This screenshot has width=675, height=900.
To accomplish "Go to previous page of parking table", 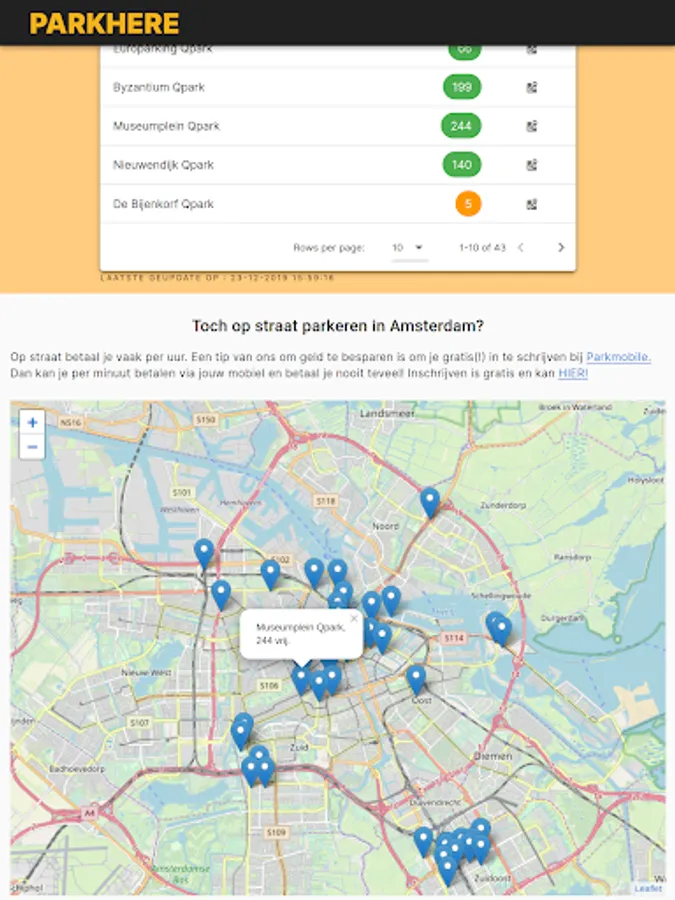I will 521,247.
